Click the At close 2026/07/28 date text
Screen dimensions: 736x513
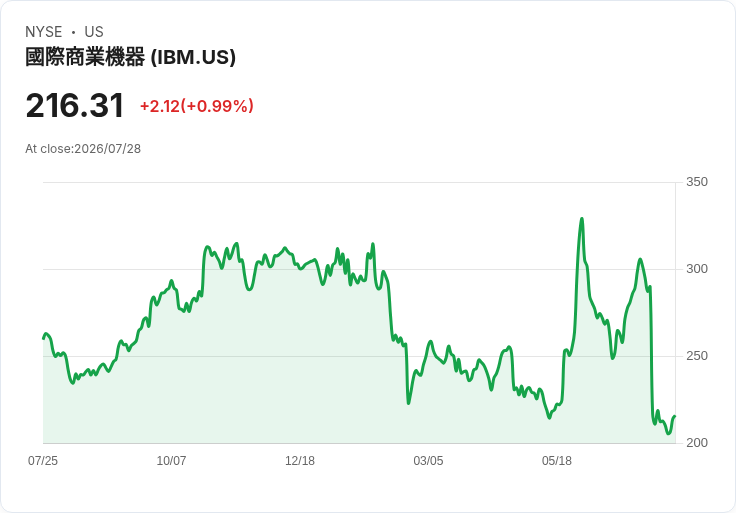coord(83,149)
